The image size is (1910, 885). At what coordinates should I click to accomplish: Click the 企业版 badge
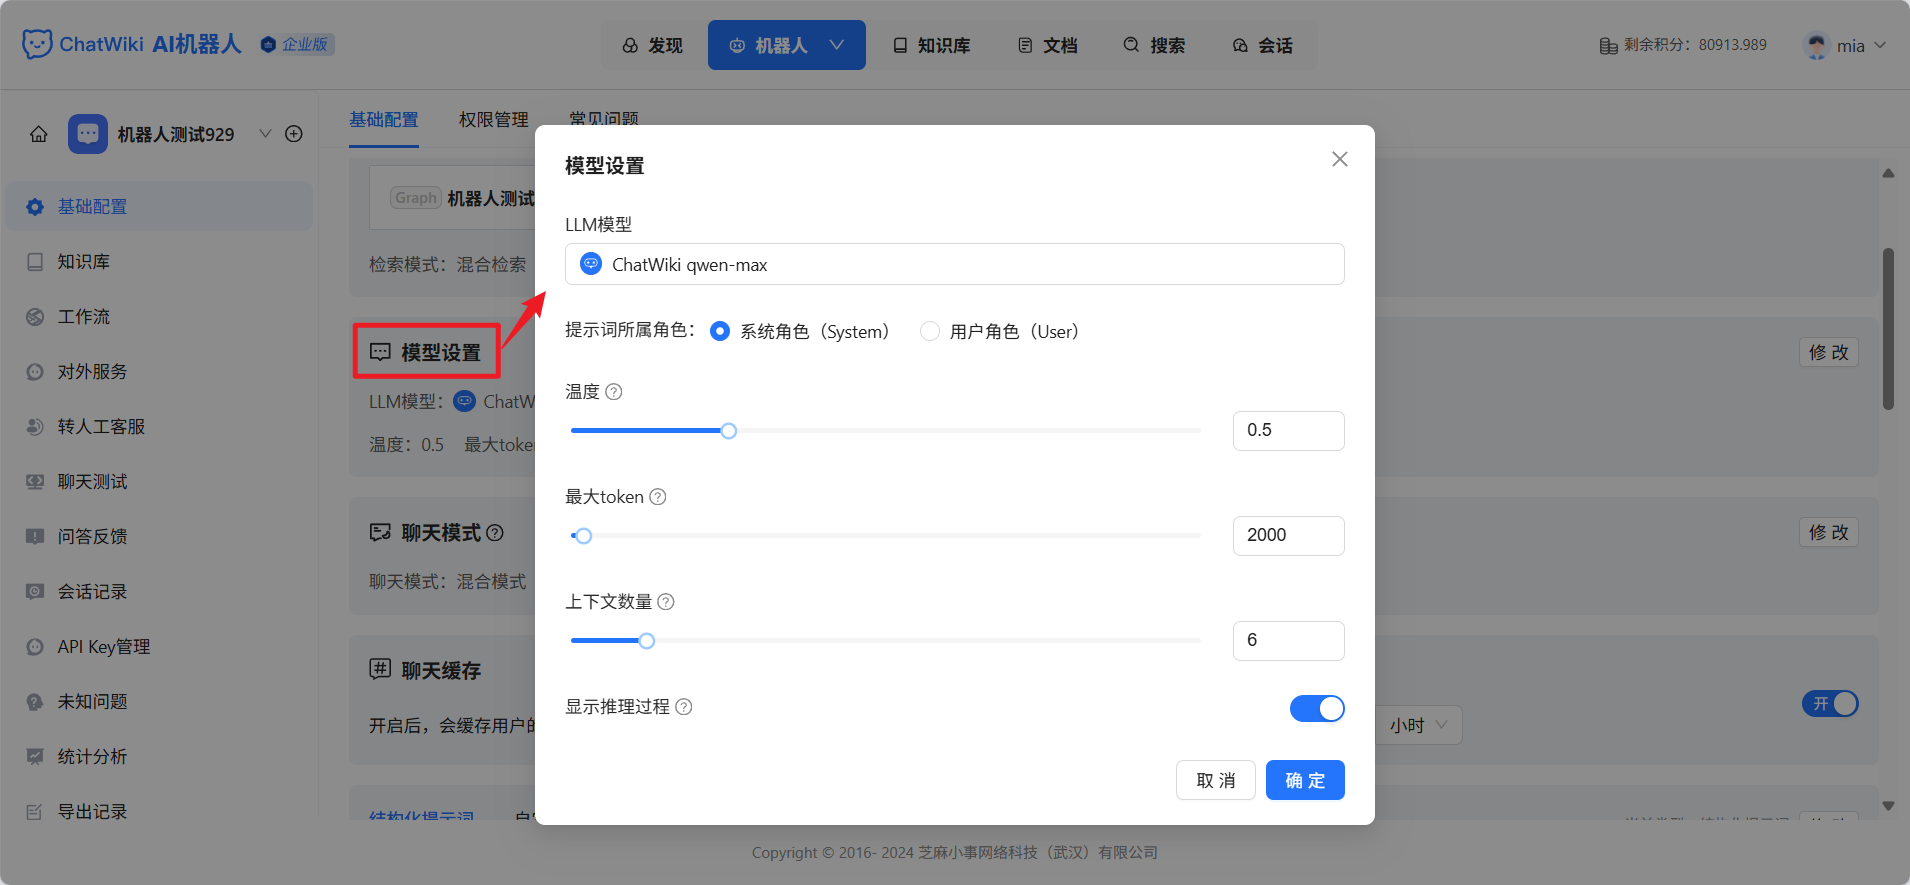click(x=297, y=44)
